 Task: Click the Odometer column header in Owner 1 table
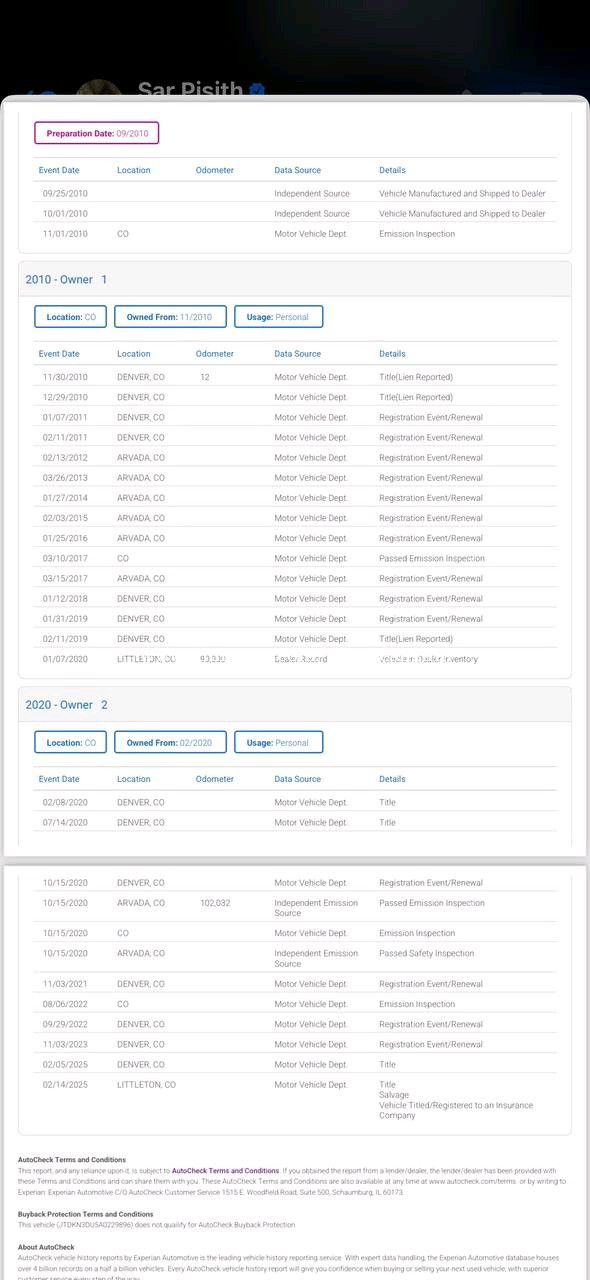coord(215,354)
